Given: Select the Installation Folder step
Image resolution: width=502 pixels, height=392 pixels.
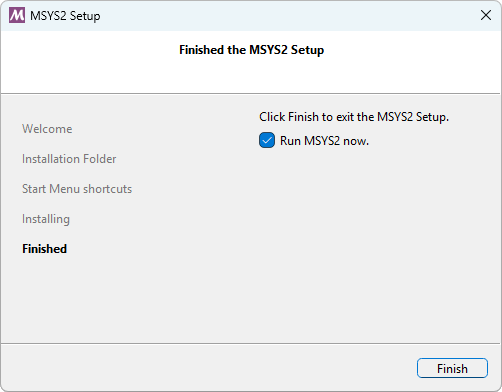Looking at the screenshot, I should tap(69, 159).
